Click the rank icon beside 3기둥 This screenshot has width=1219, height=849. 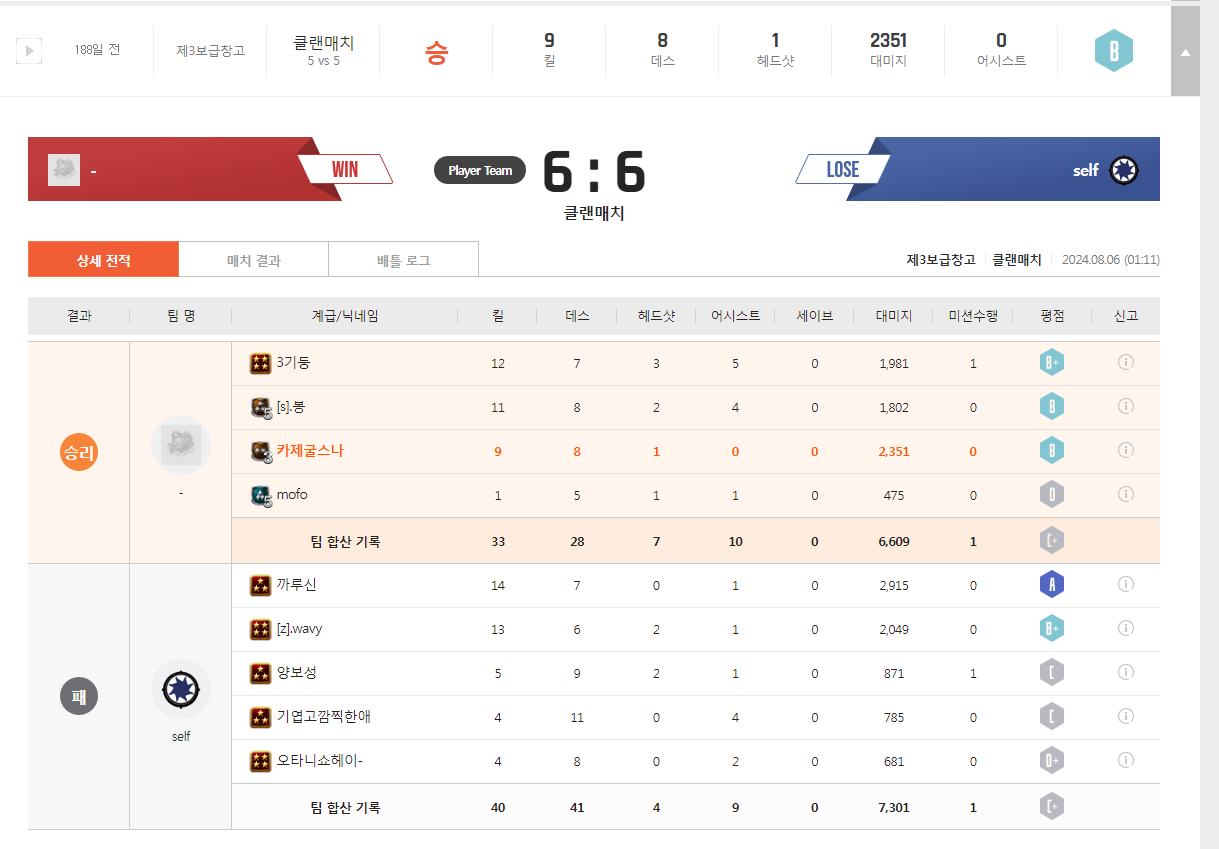pos(260,363)
